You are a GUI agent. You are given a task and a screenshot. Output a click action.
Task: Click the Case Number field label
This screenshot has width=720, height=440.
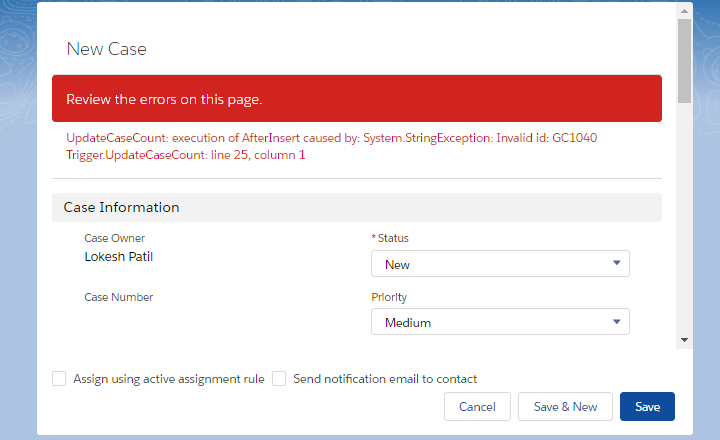click(118, 297)
